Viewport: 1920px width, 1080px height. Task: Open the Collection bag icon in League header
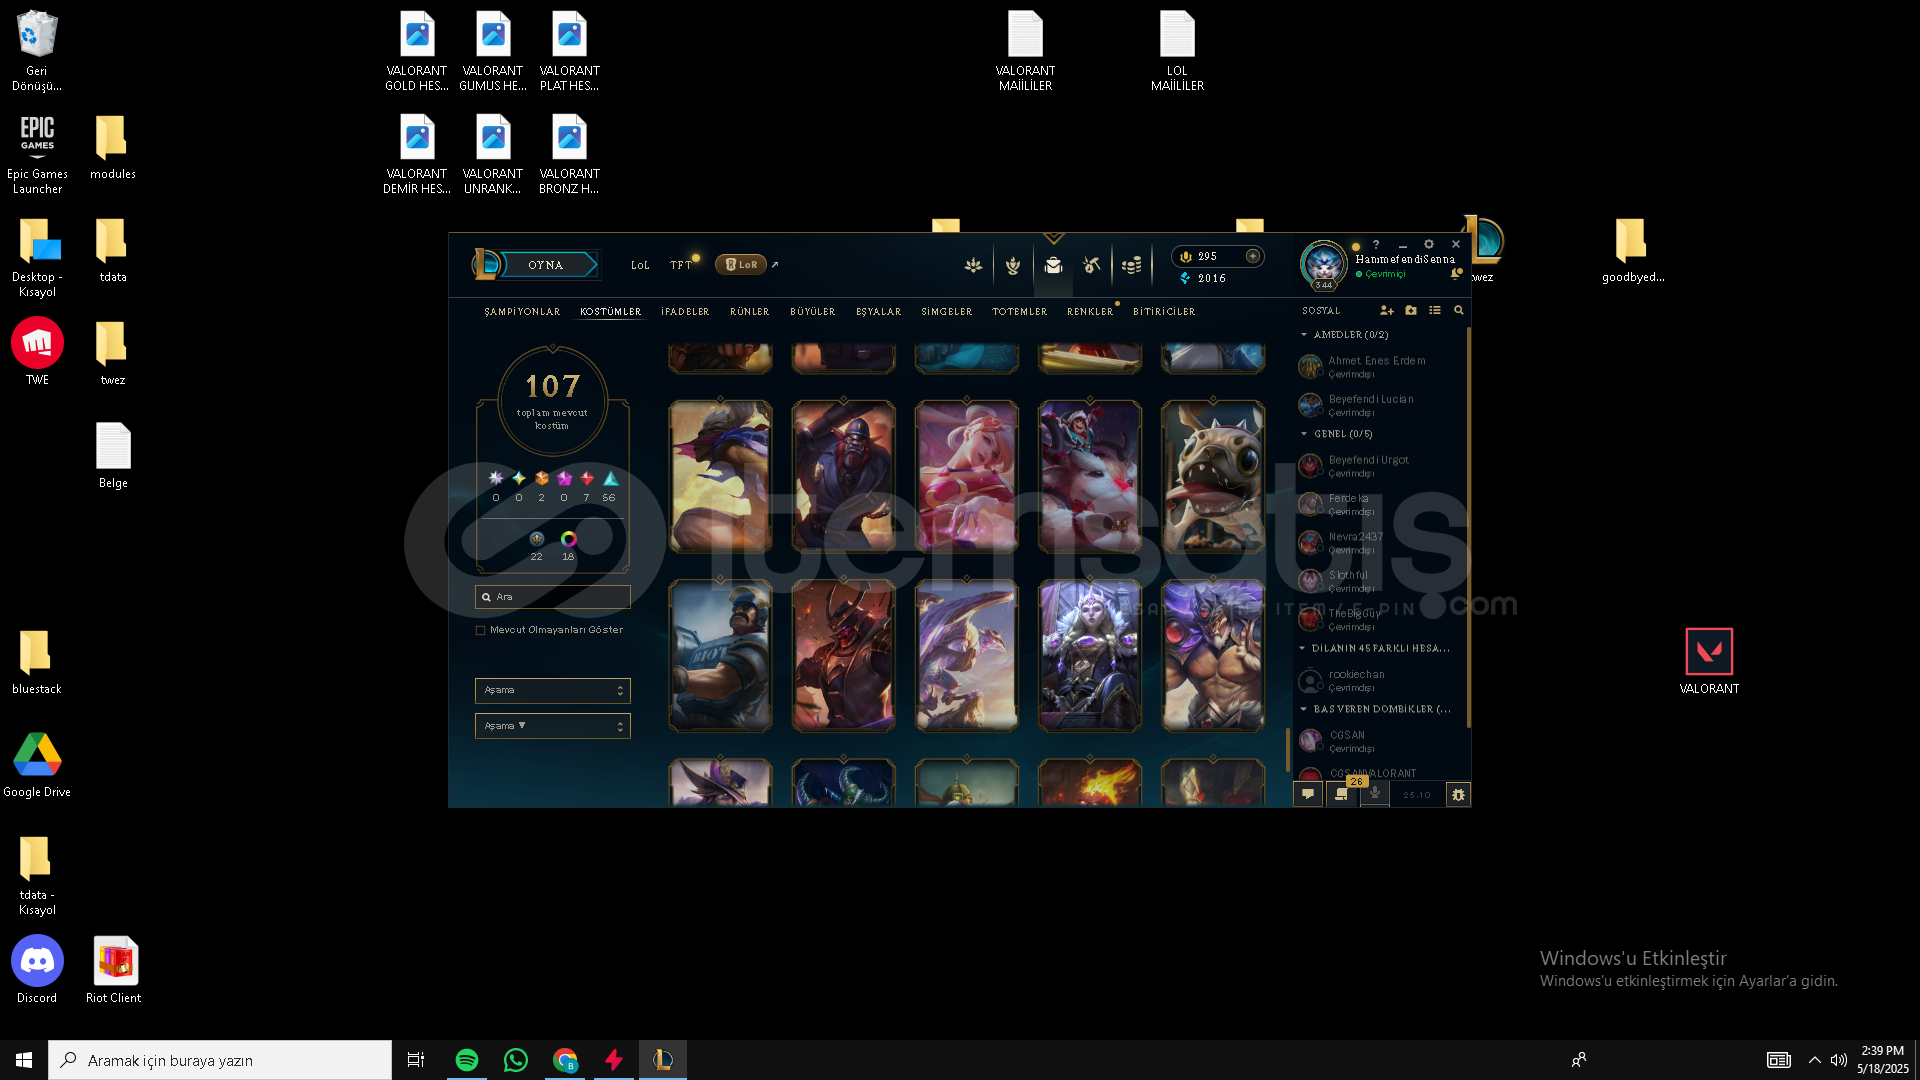(1053, 265)
